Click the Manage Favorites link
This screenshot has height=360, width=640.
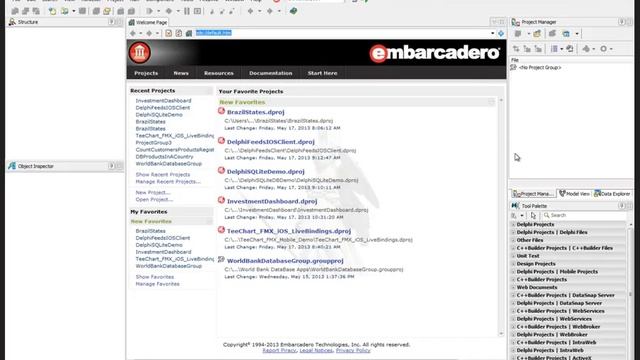coord(158,284)
